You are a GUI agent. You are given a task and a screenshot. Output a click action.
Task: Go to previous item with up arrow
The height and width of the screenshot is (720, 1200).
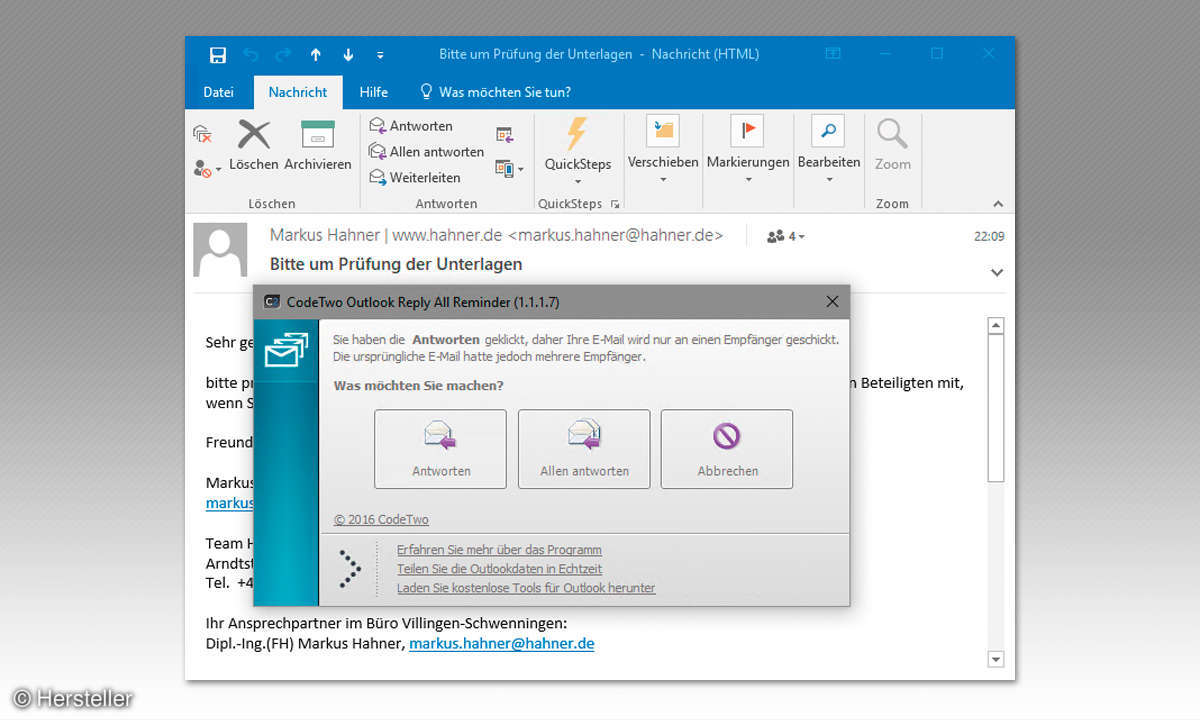pos(316,55)
